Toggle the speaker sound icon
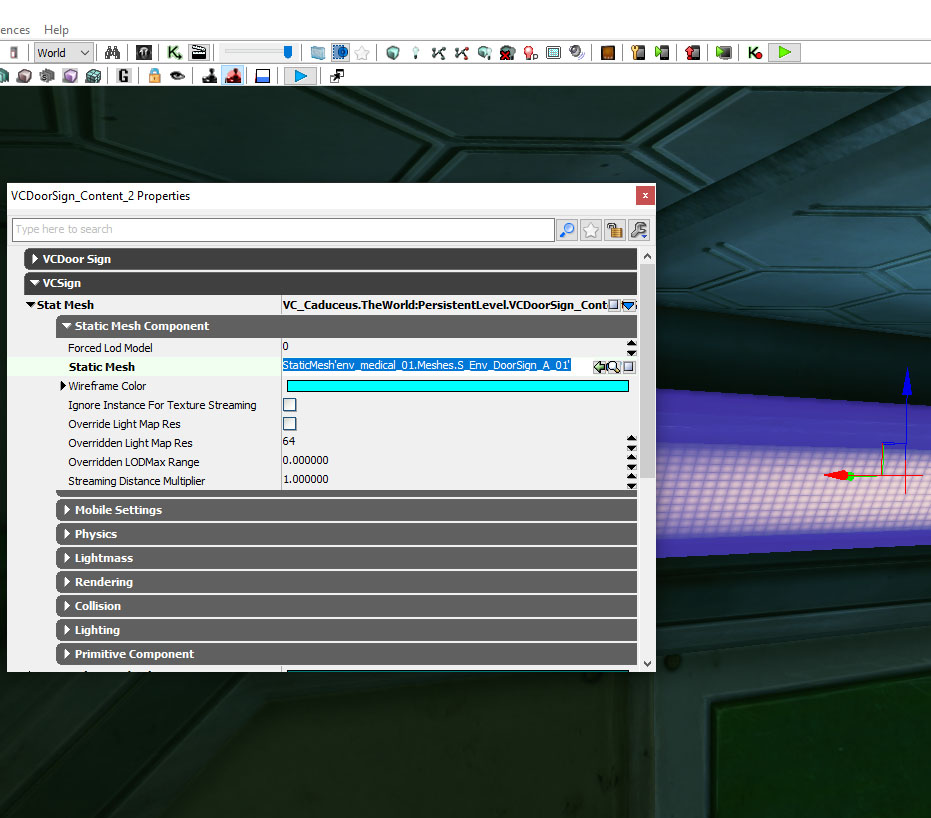The image size is (931, 818). point(577,53)
